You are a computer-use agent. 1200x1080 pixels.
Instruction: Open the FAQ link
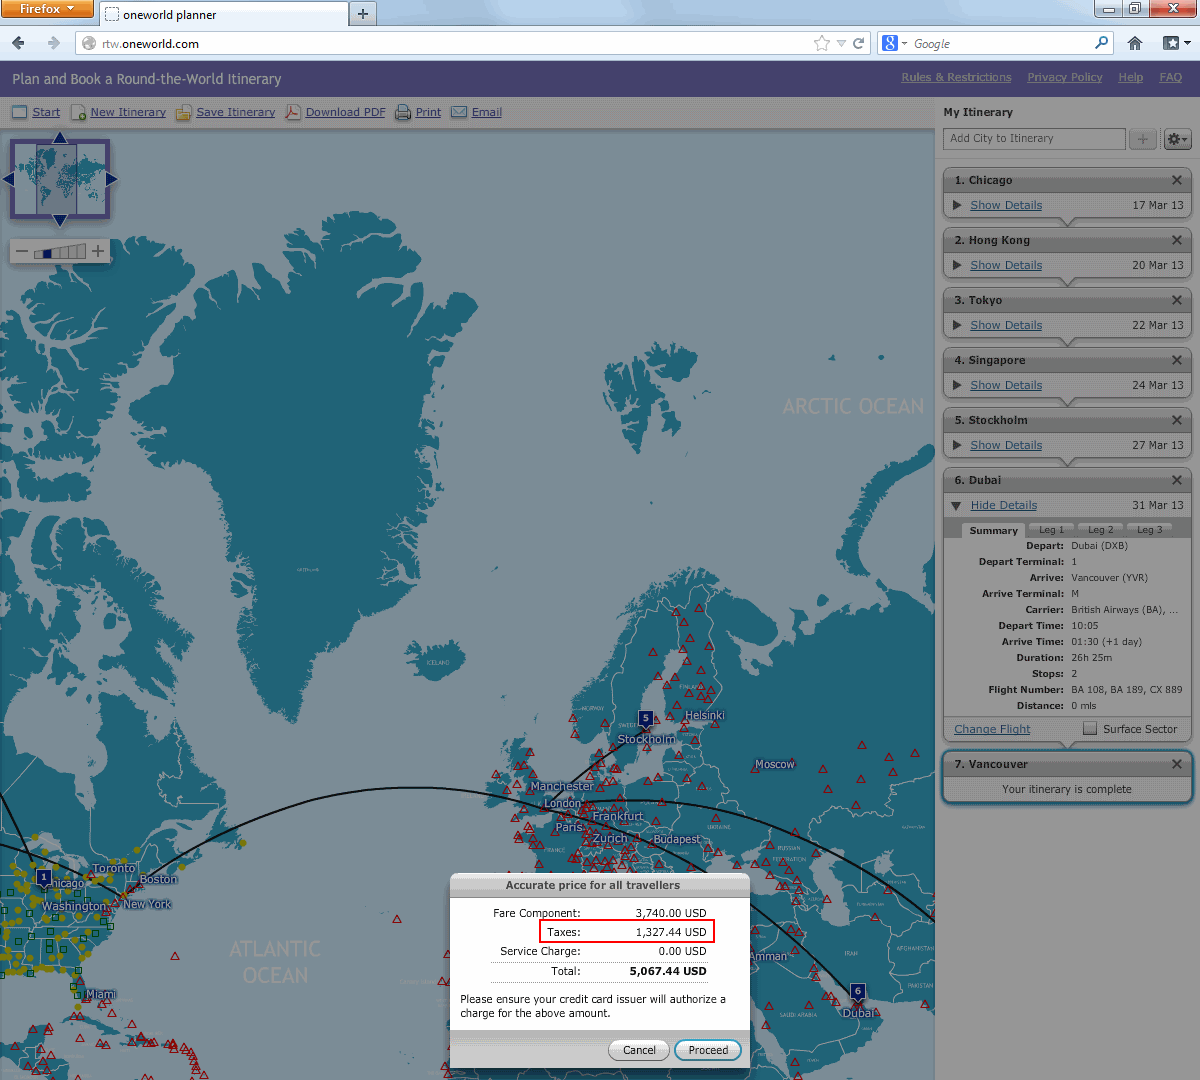(x=1170, y=77)
